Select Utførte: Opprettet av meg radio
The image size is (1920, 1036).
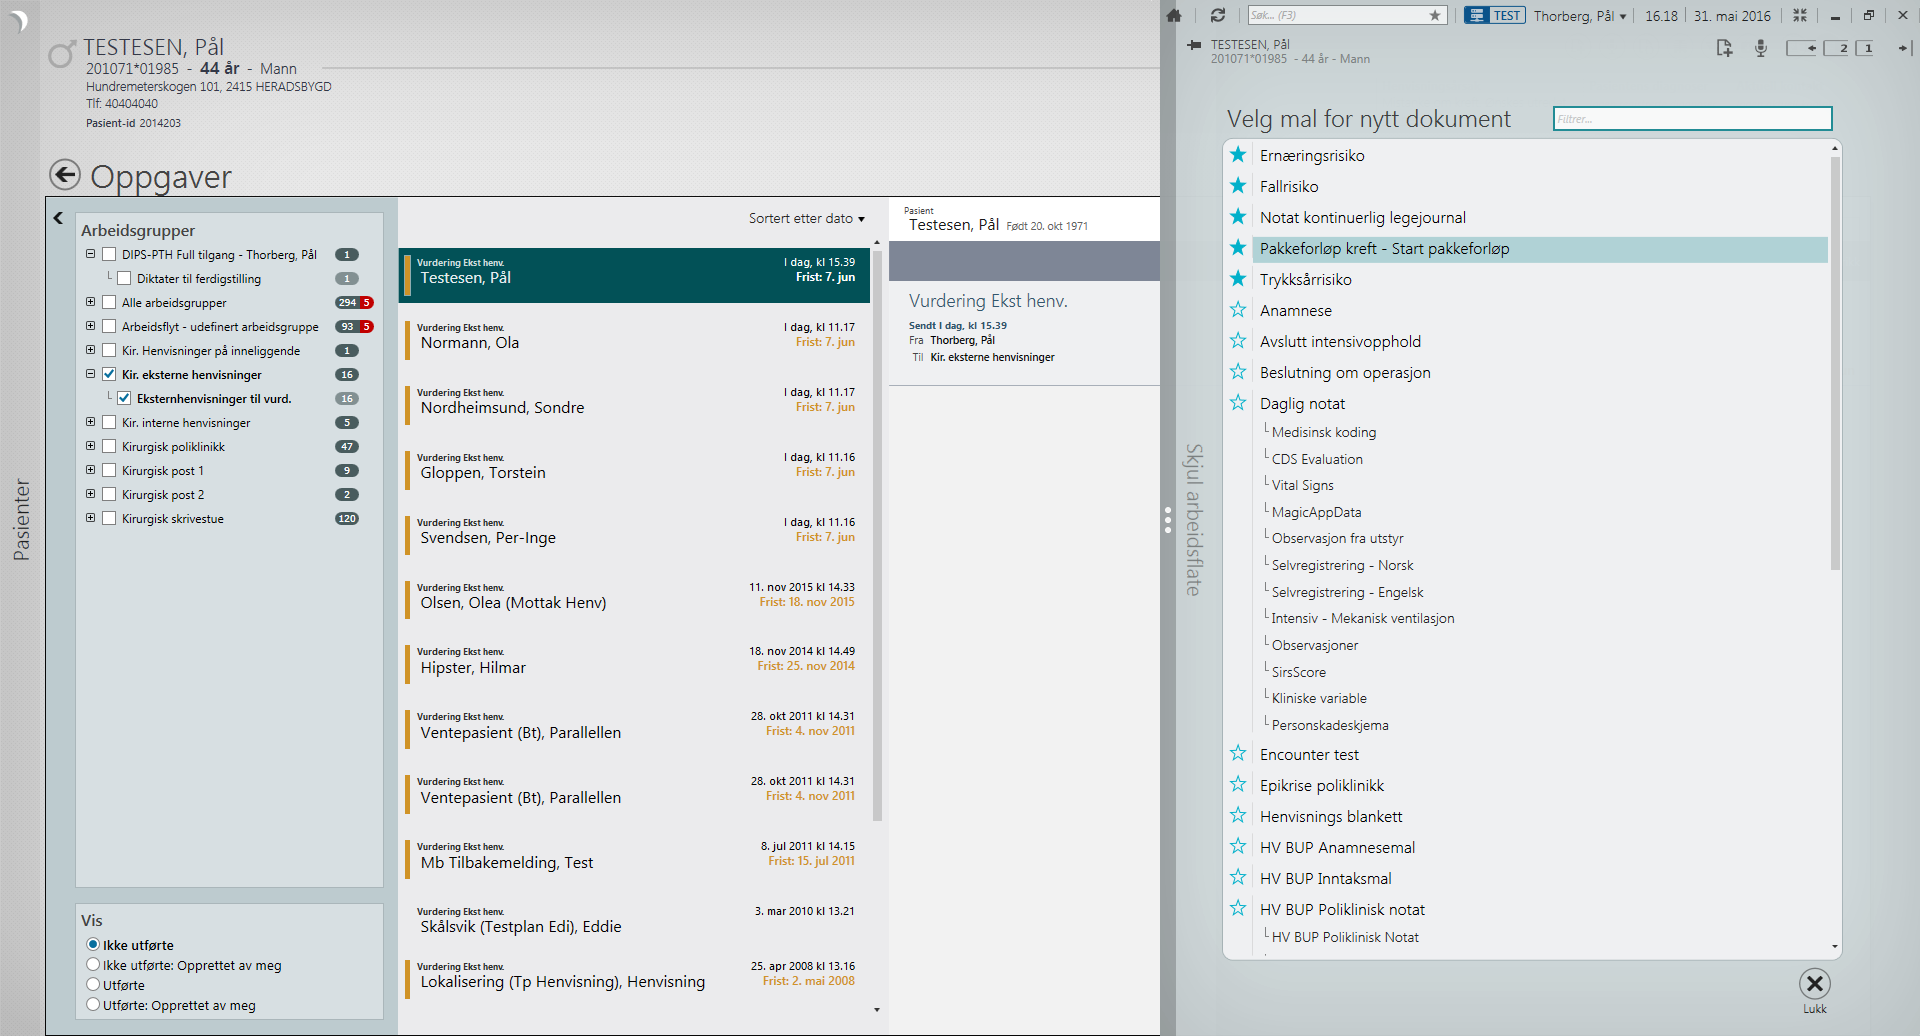click(93, 1004)
